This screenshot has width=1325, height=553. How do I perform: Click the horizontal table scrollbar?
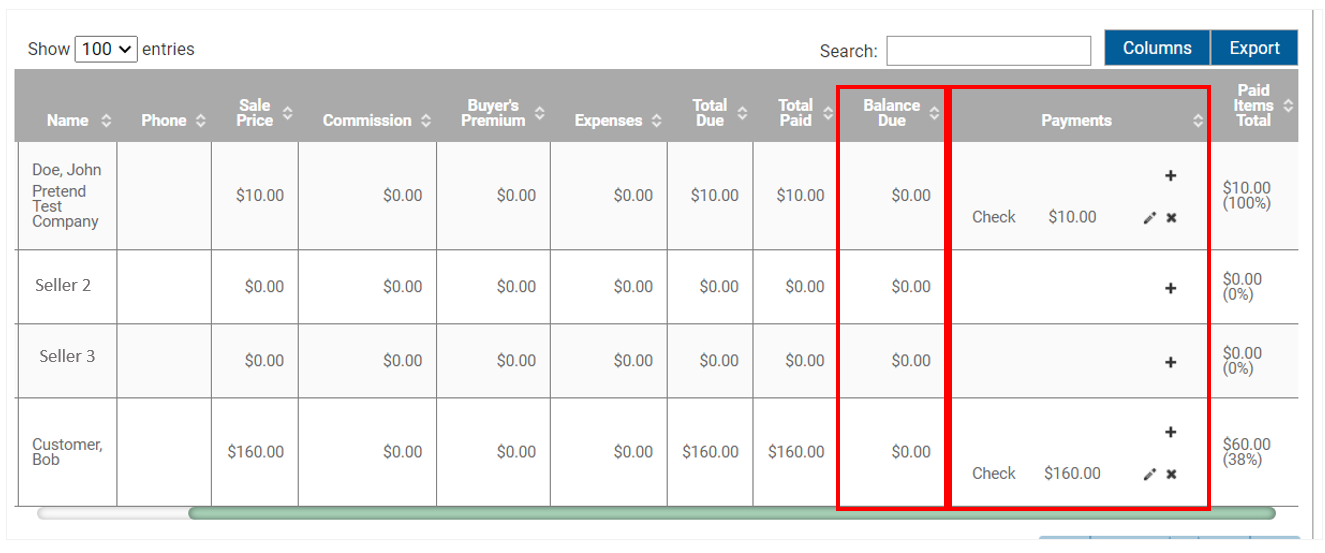(731, 514)
